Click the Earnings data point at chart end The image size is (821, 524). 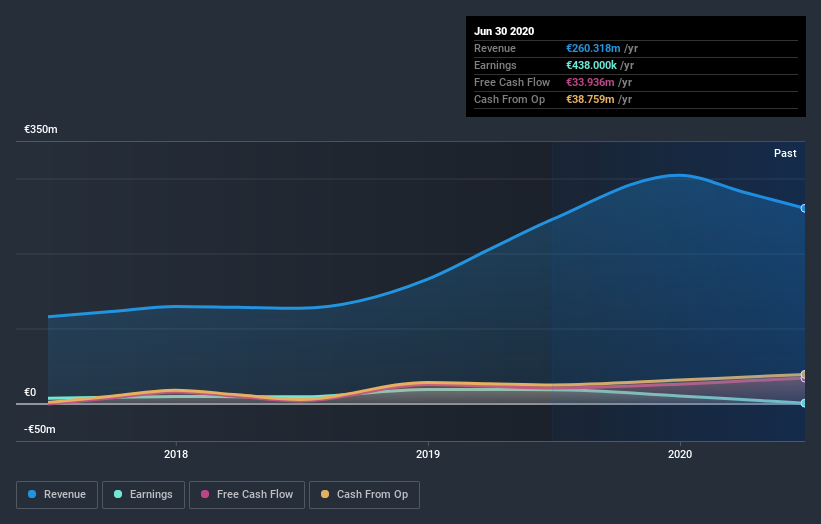click(x=803, y=403)
